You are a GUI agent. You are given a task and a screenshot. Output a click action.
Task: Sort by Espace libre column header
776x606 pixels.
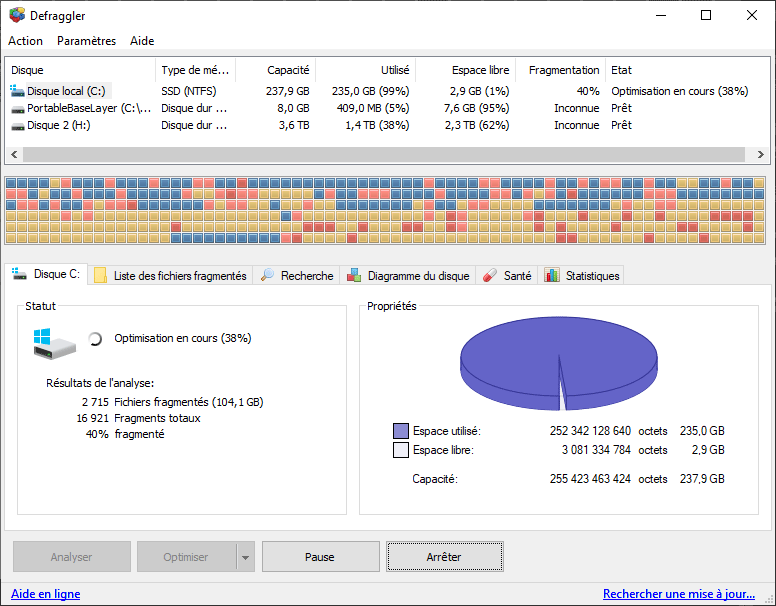point(465,70)
